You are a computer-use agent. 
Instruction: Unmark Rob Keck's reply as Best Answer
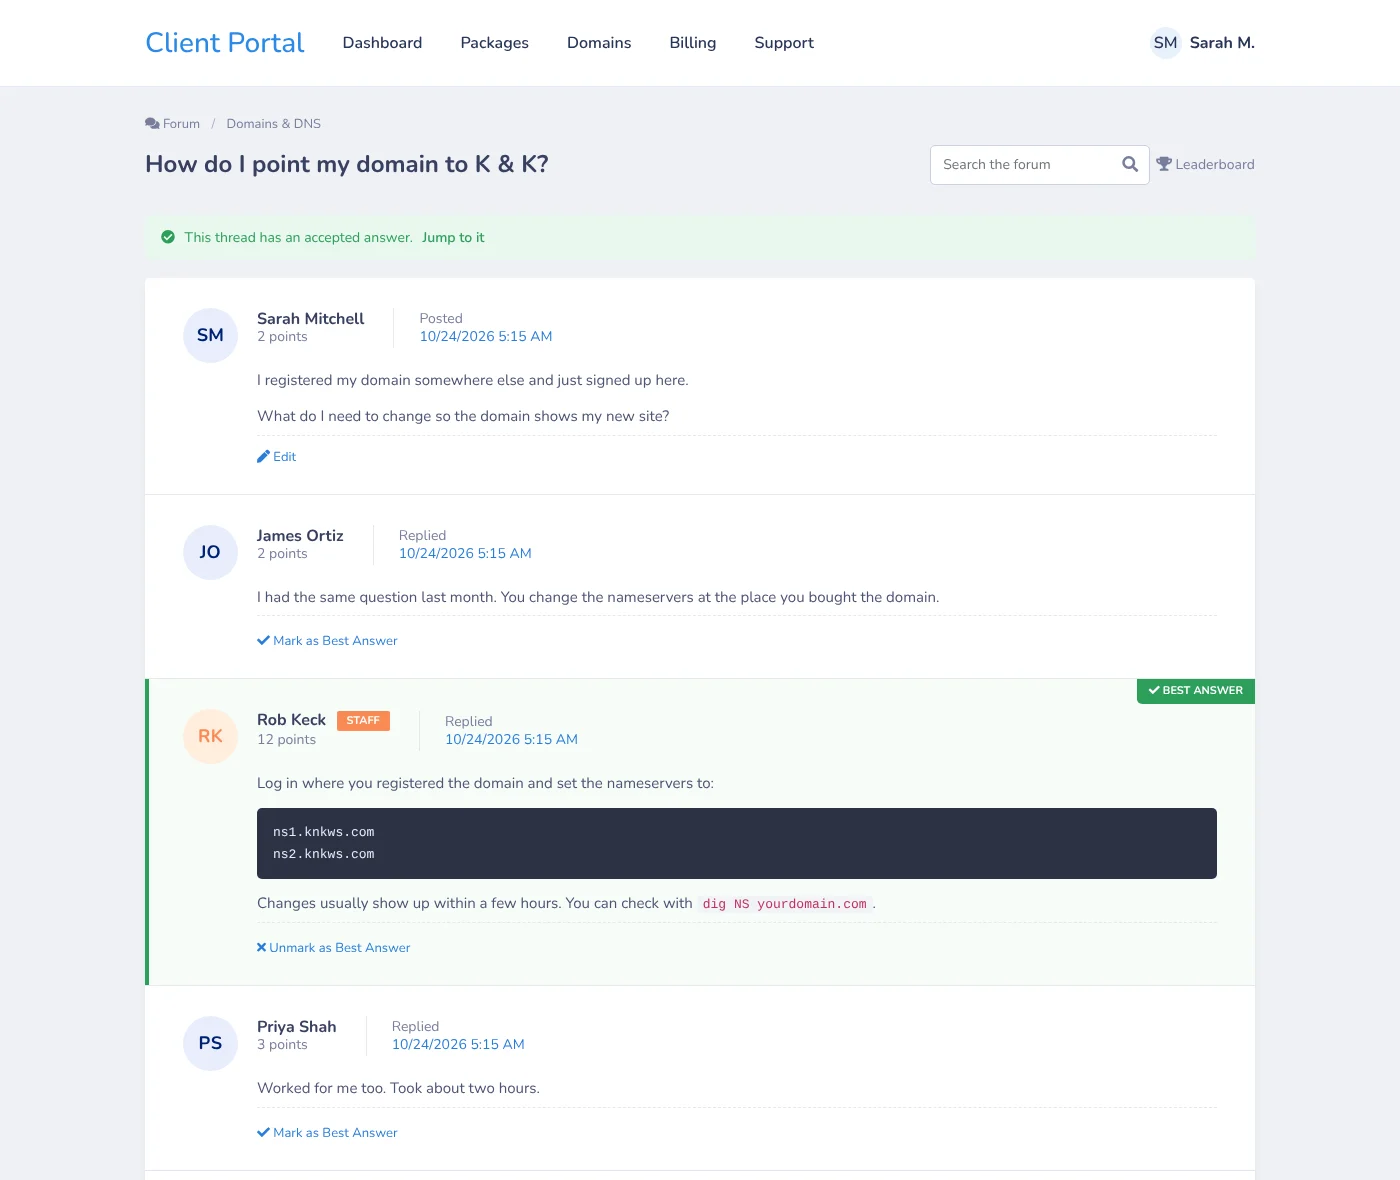tap(334, 947)
